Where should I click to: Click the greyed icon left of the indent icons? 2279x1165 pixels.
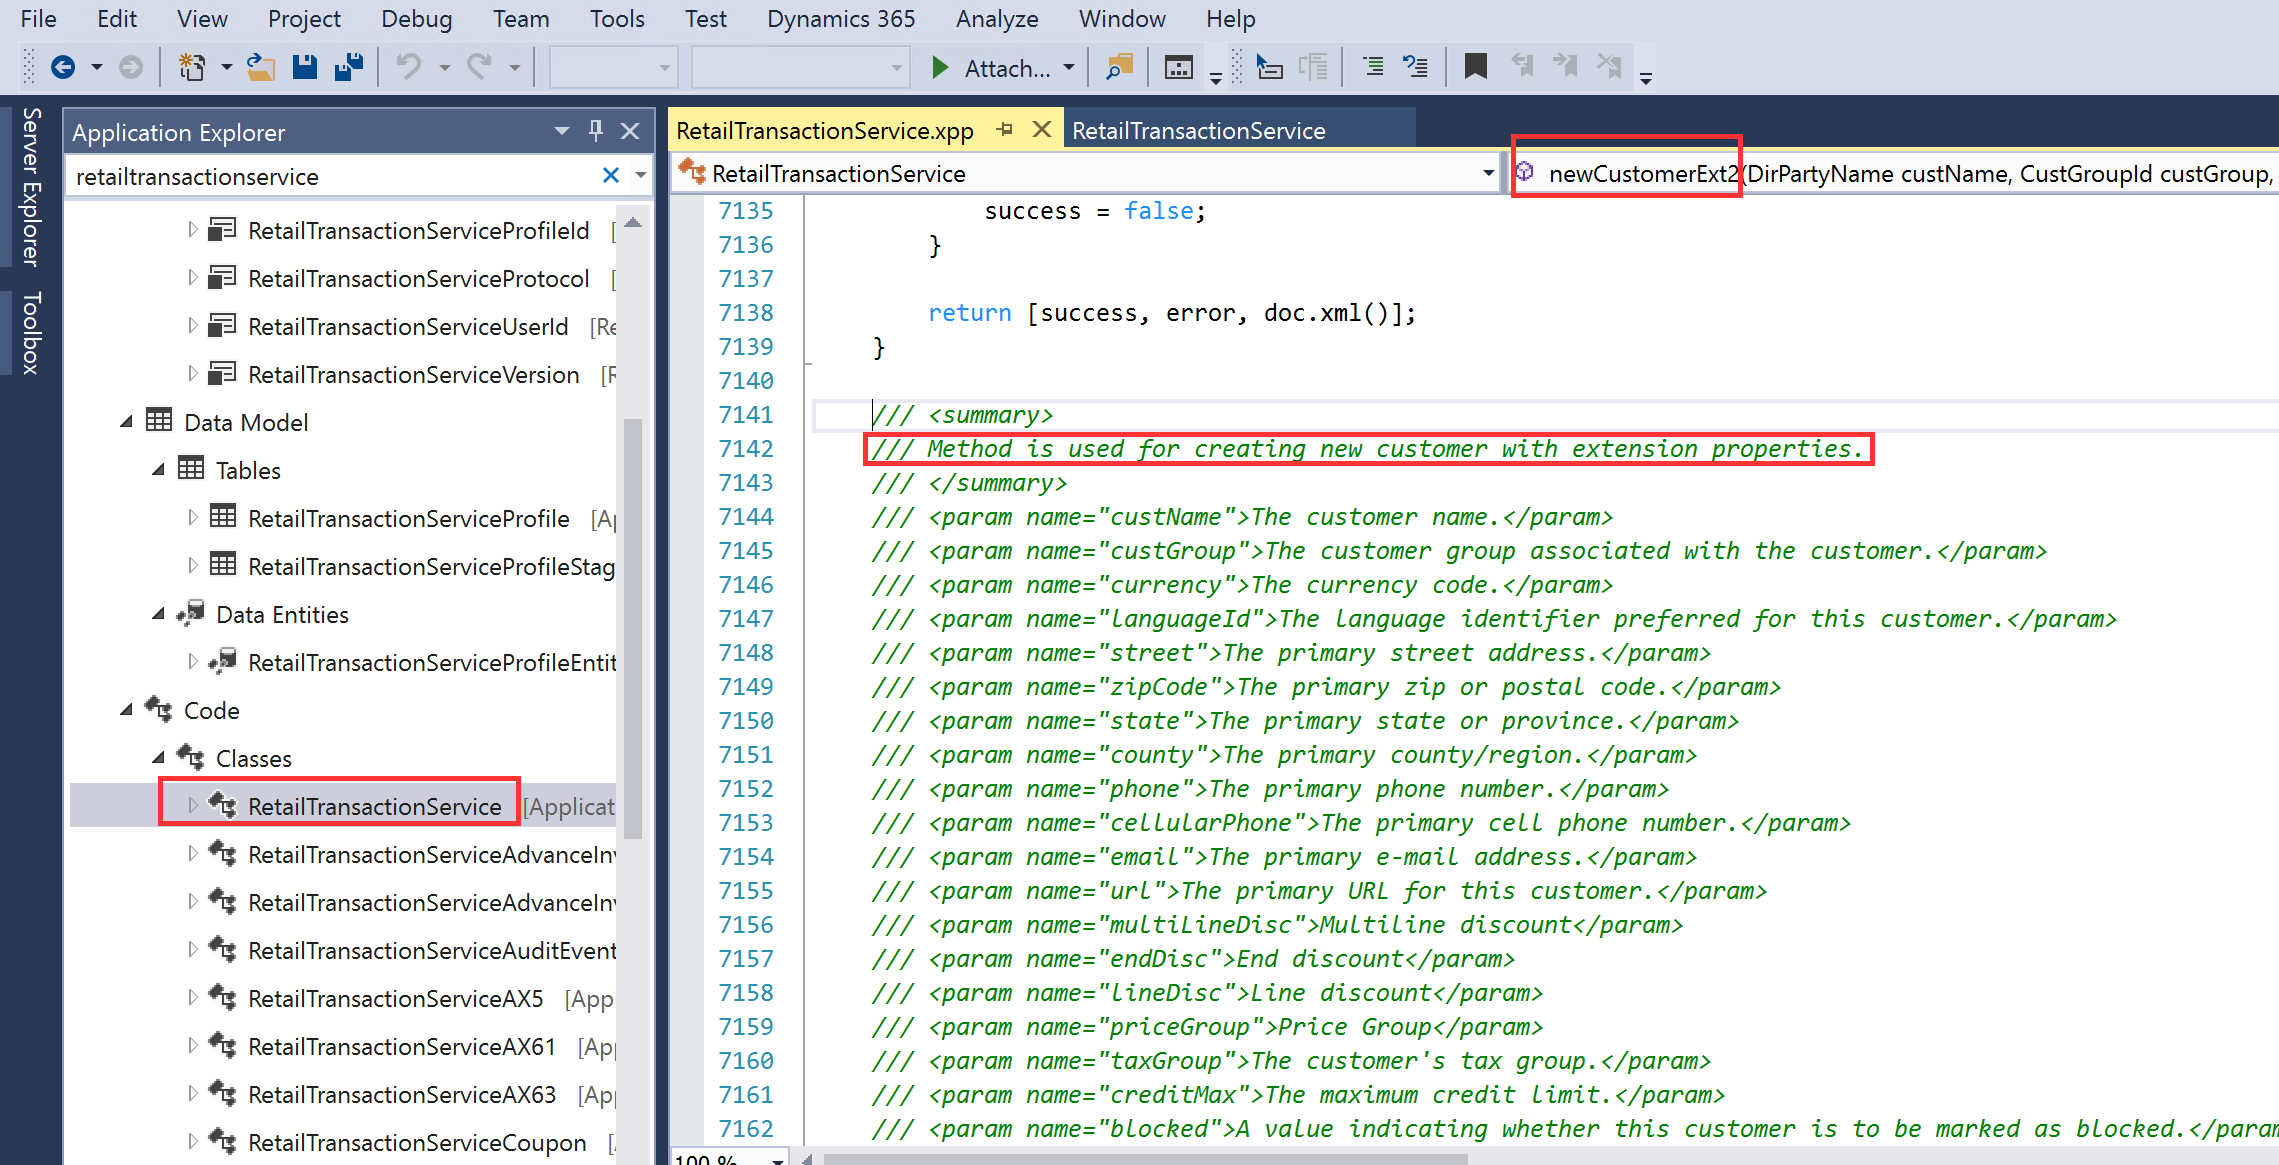[x=1313, y=67]
